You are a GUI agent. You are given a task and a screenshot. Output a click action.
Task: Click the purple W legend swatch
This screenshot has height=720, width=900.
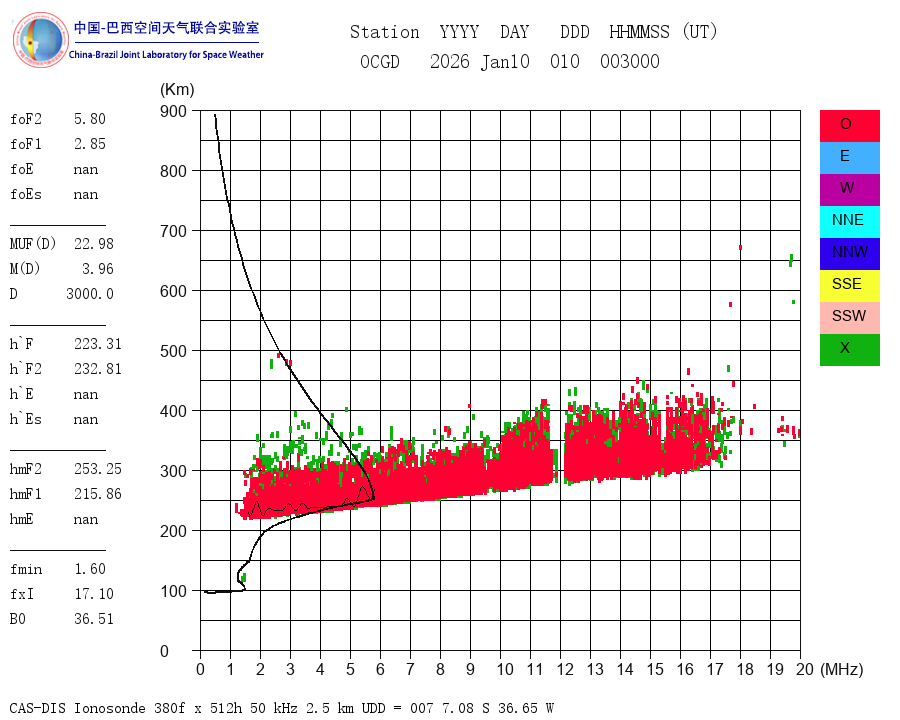click(x=849, y=190)
